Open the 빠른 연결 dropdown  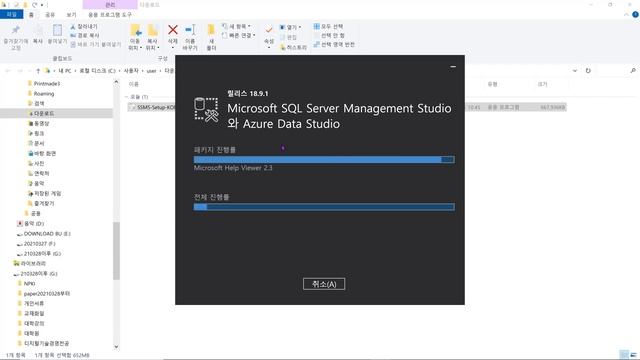[x=239, y=36]
